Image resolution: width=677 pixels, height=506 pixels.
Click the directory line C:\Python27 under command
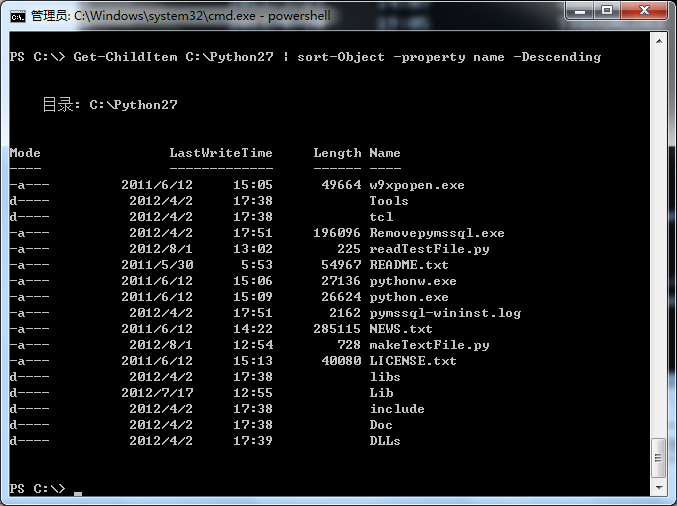tap(110, 104)
